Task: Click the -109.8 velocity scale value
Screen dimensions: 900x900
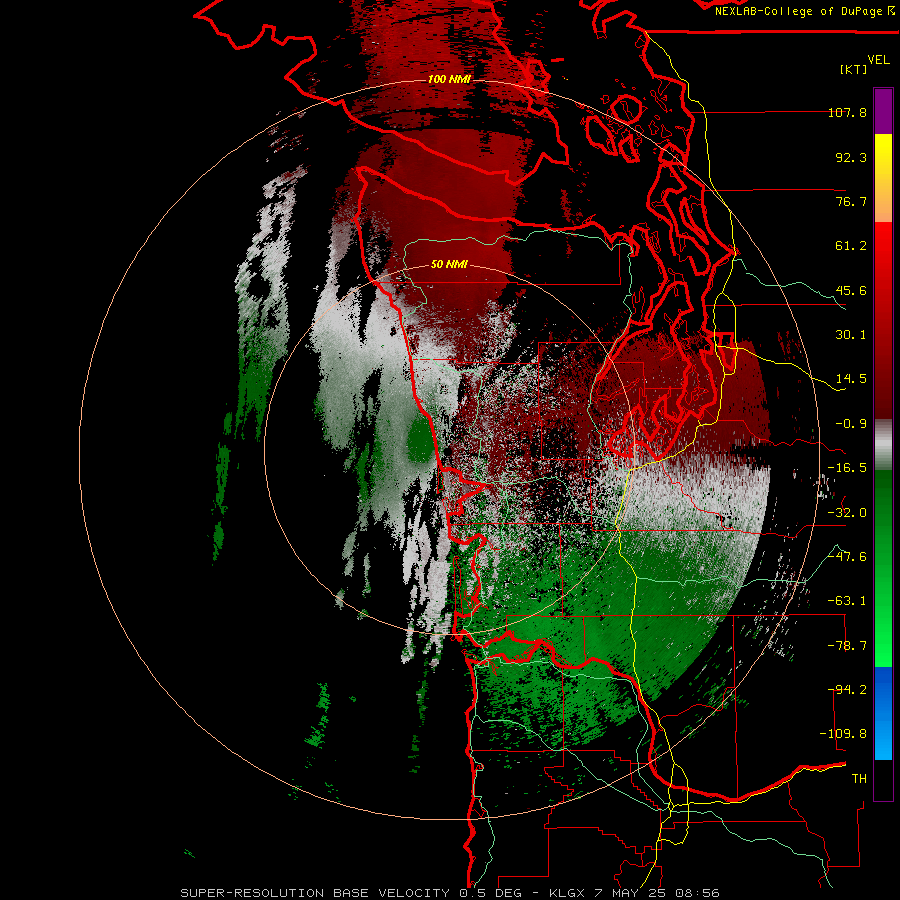Action: point(843,734)
